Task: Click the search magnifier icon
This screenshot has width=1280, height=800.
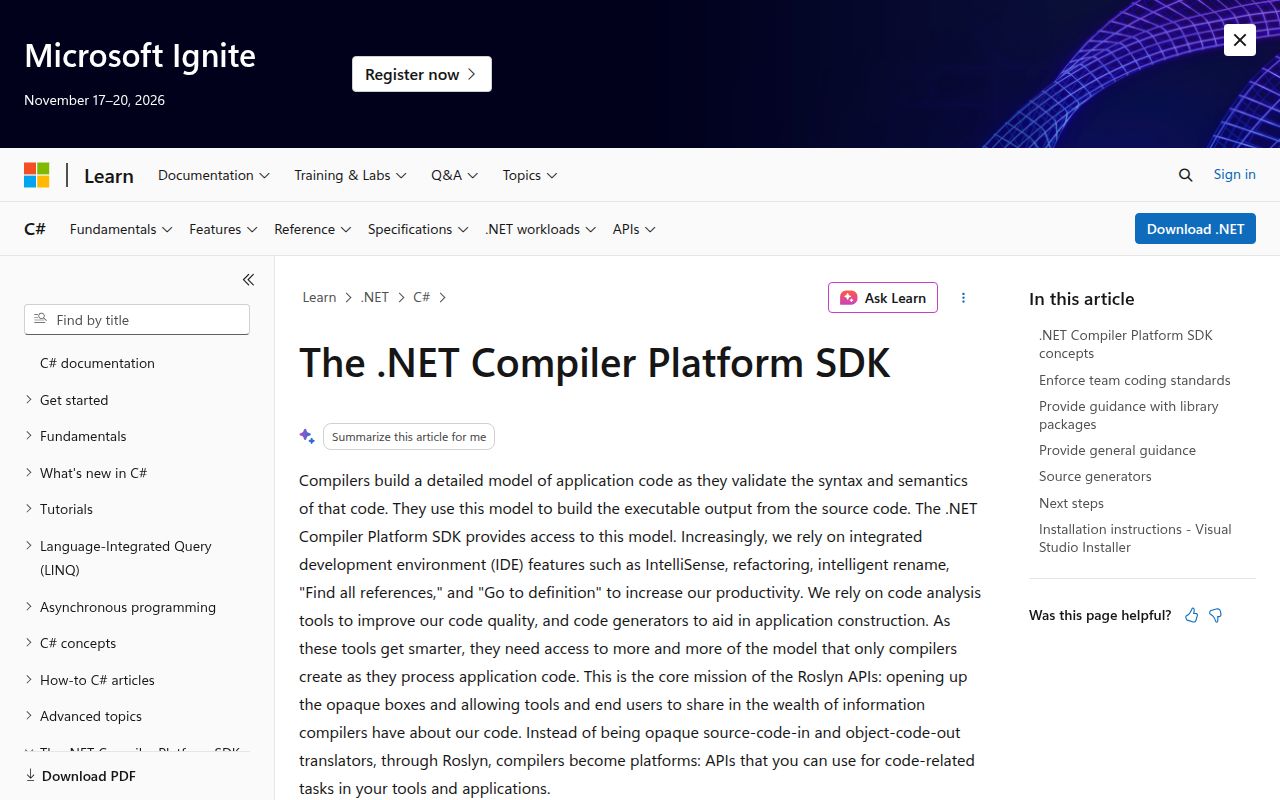Action: (1186, 175)
